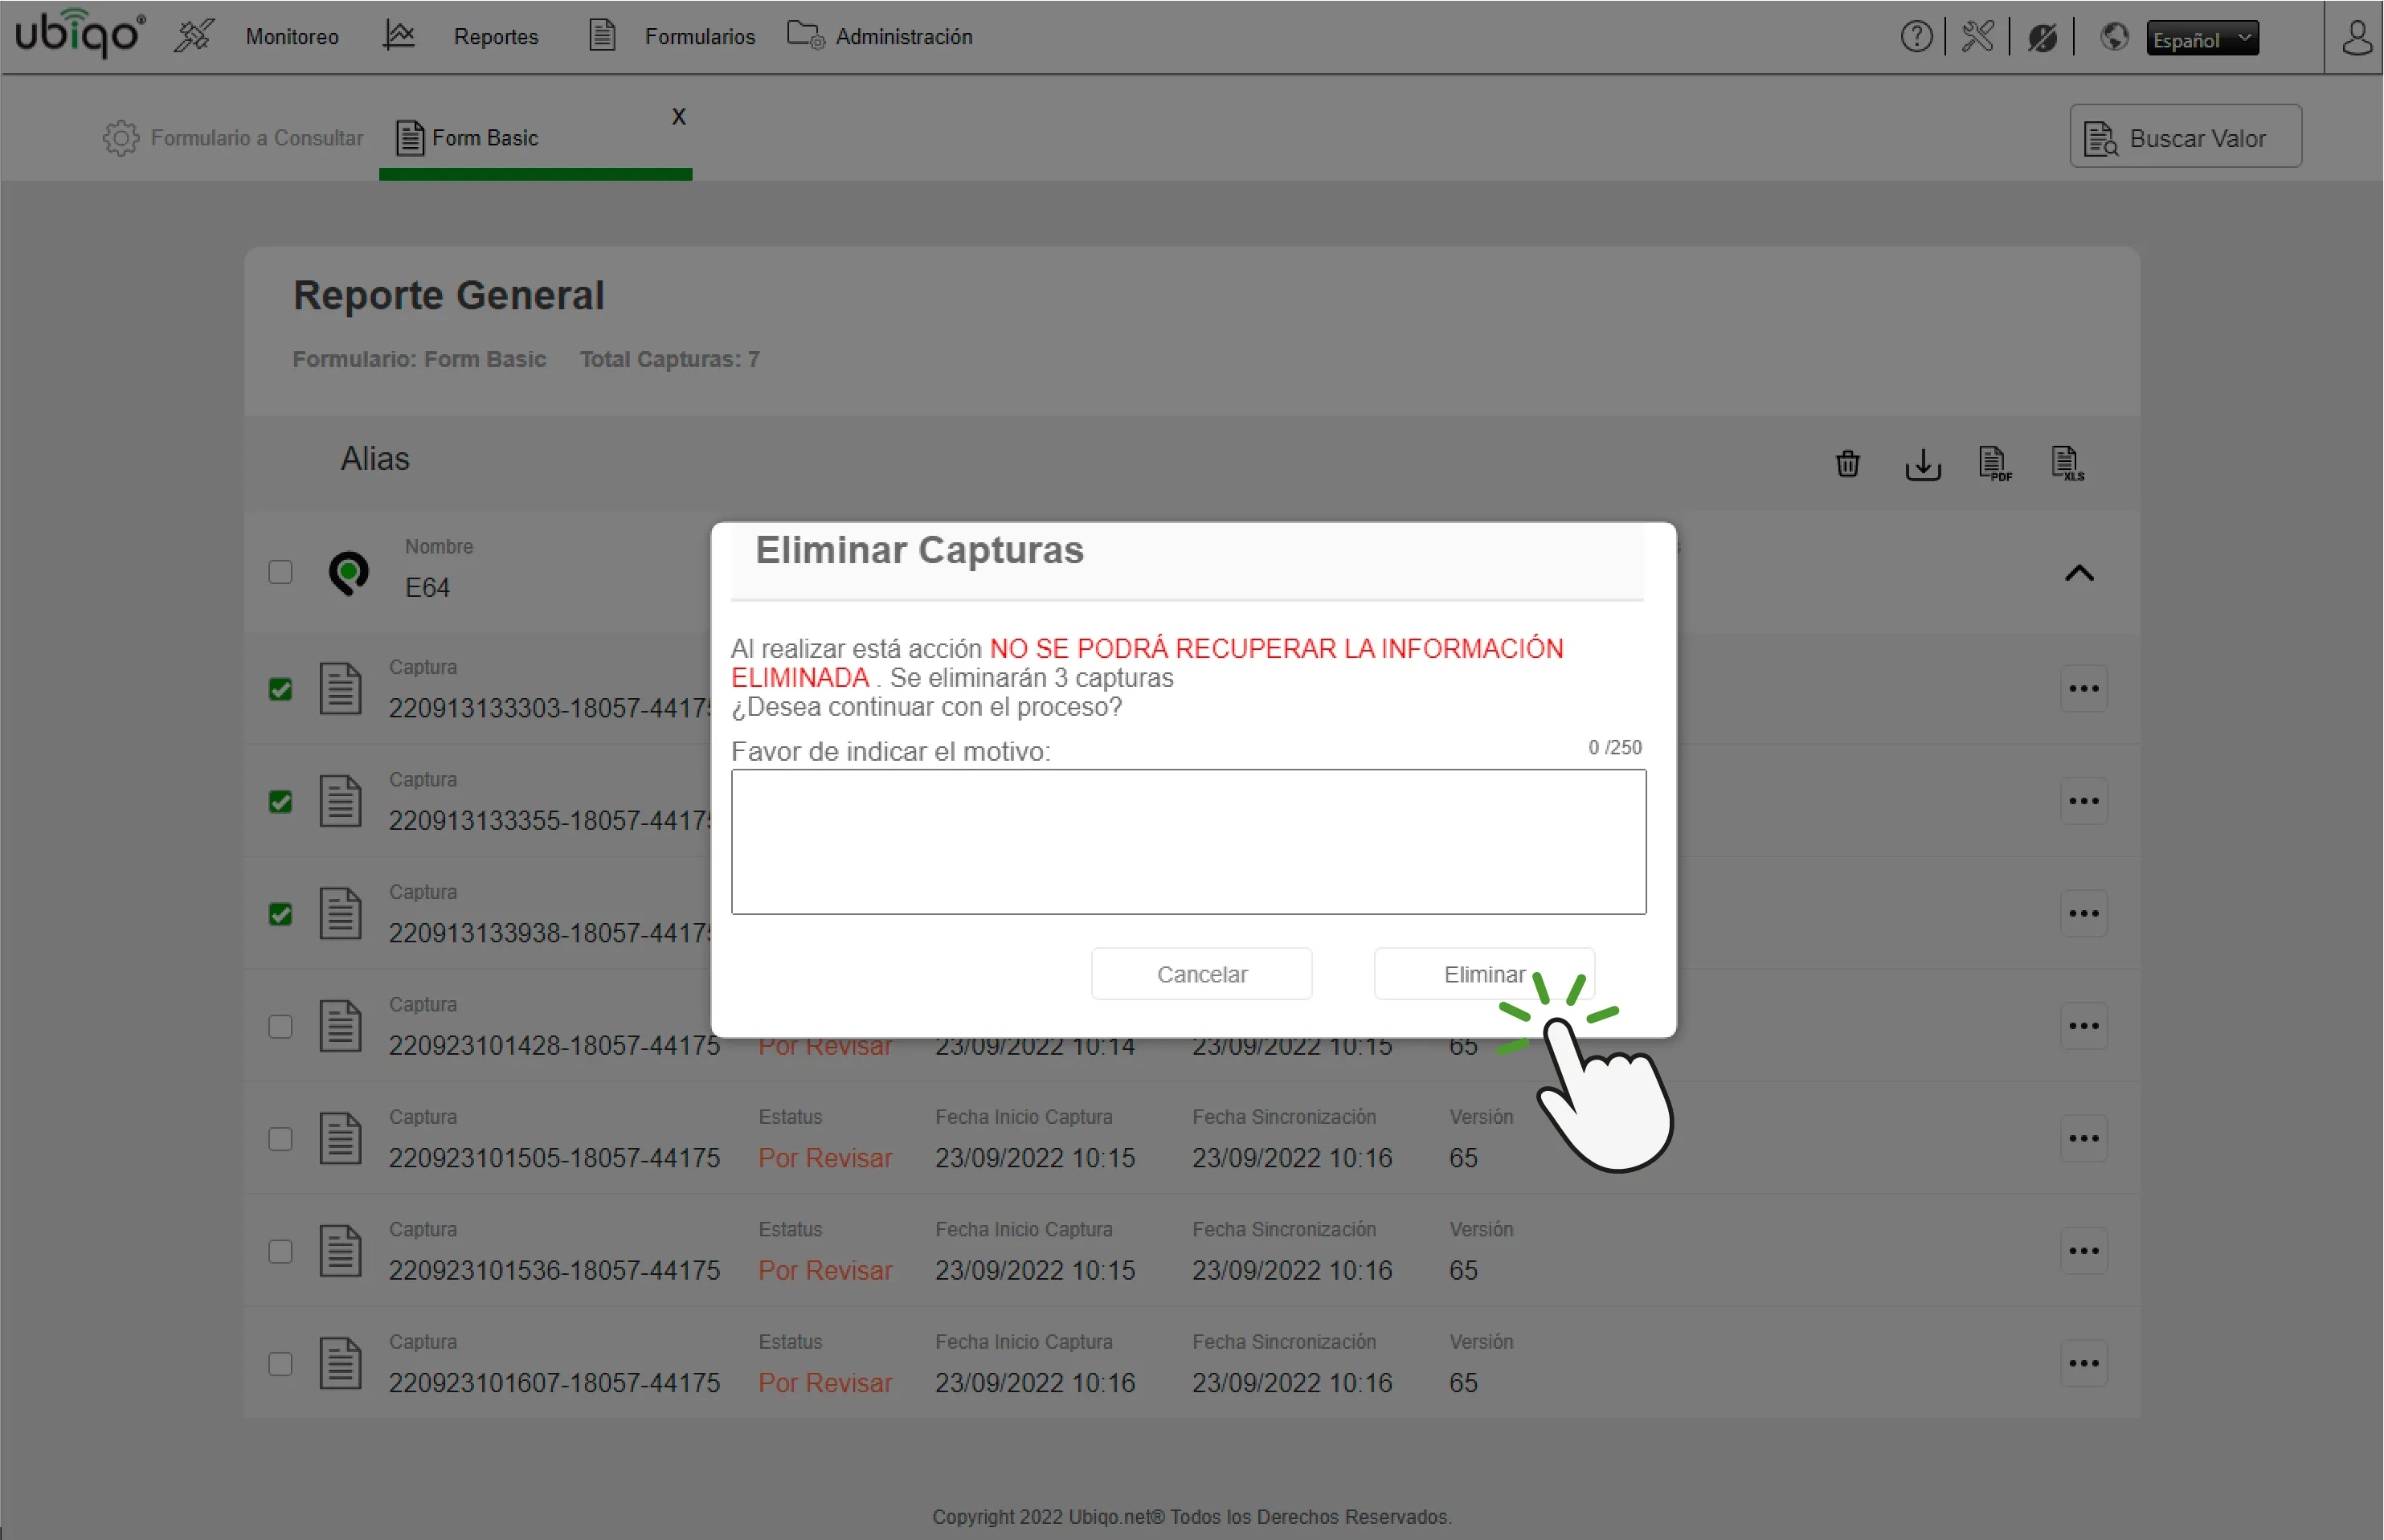Open the tools wrench icon in header
The height and width of the screenshot is (1540, 2384).
(1977, 37)
